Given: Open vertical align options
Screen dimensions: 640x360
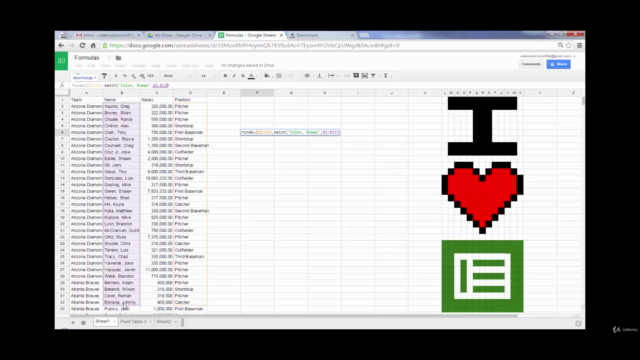Looking at the screenshot, I should (320, 76).
